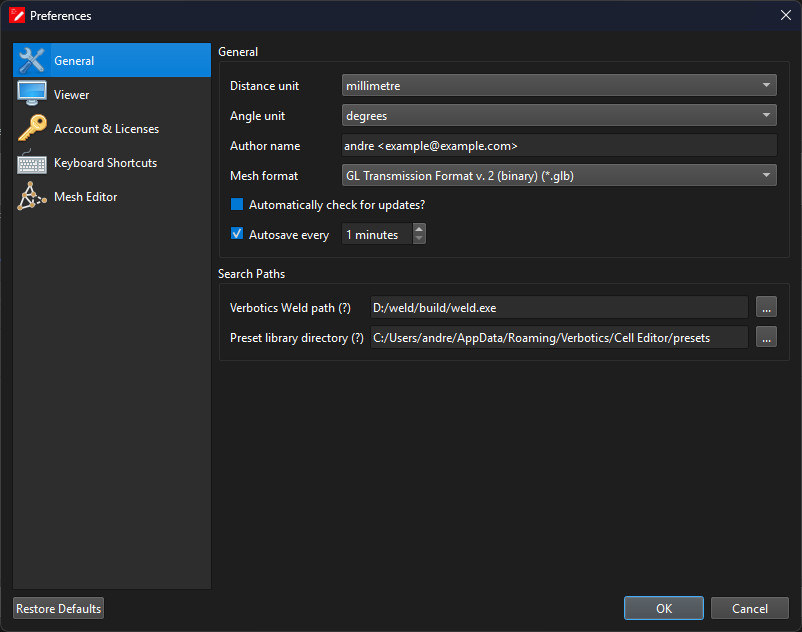Click the Verbotics Weld path field
The width and height of the screenshot is (802, 632).
559,308
